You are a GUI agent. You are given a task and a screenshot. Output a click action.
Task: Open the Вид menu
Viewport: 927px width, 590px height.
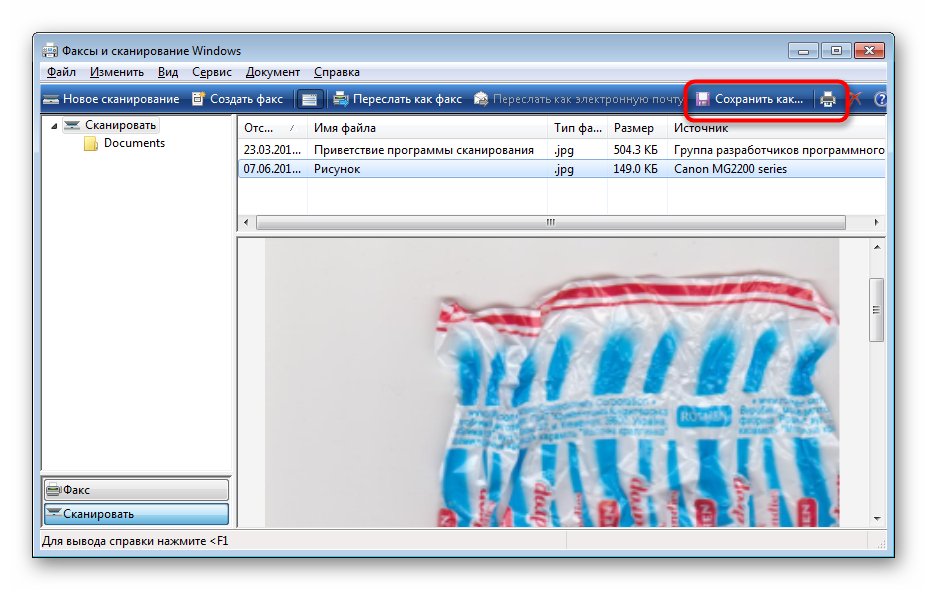click(x=168, y=72)
